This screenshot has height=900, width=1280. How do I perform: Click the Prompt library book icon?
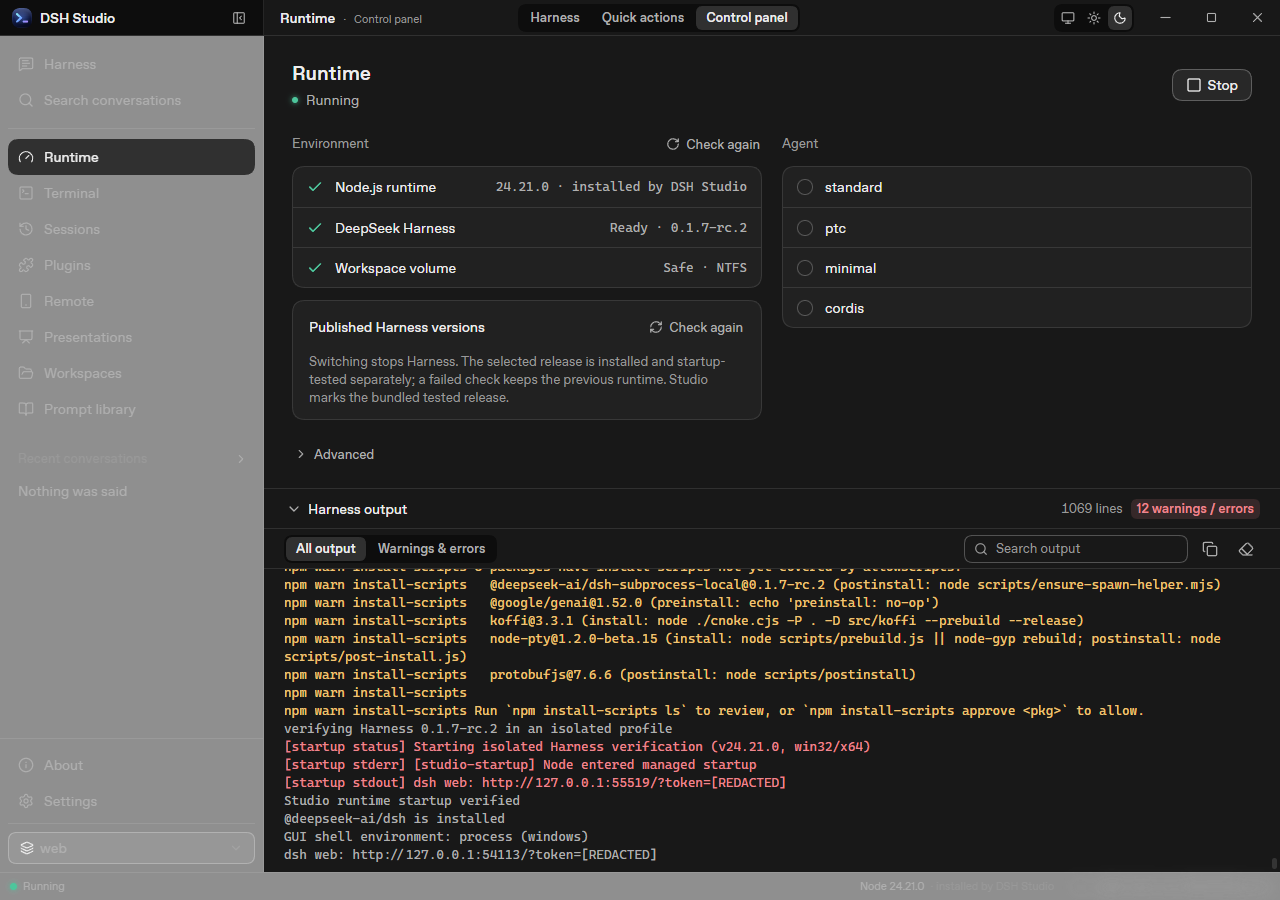point(27,409)
